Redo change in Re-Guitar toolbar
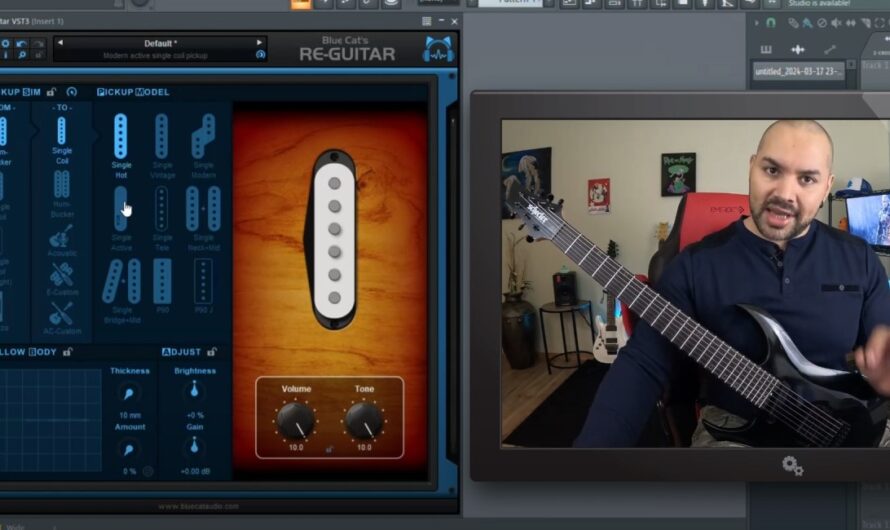 [38, 44]
